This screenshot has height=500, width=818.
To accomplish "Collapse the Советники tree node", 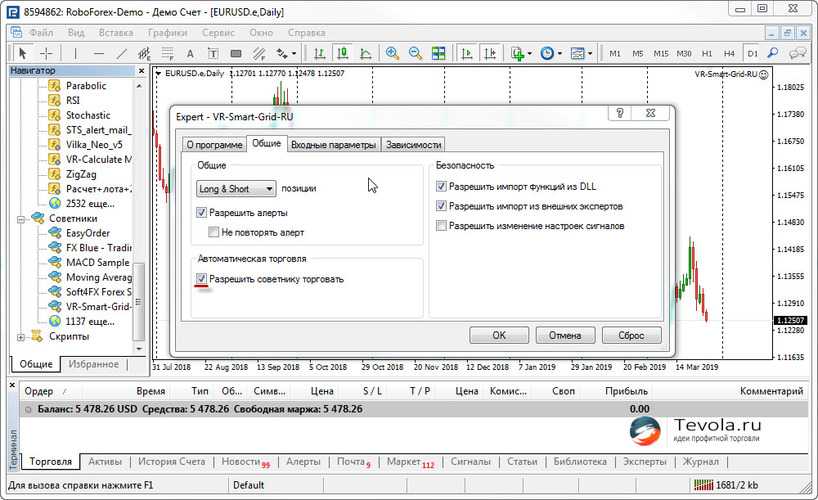I will [23, 218].
